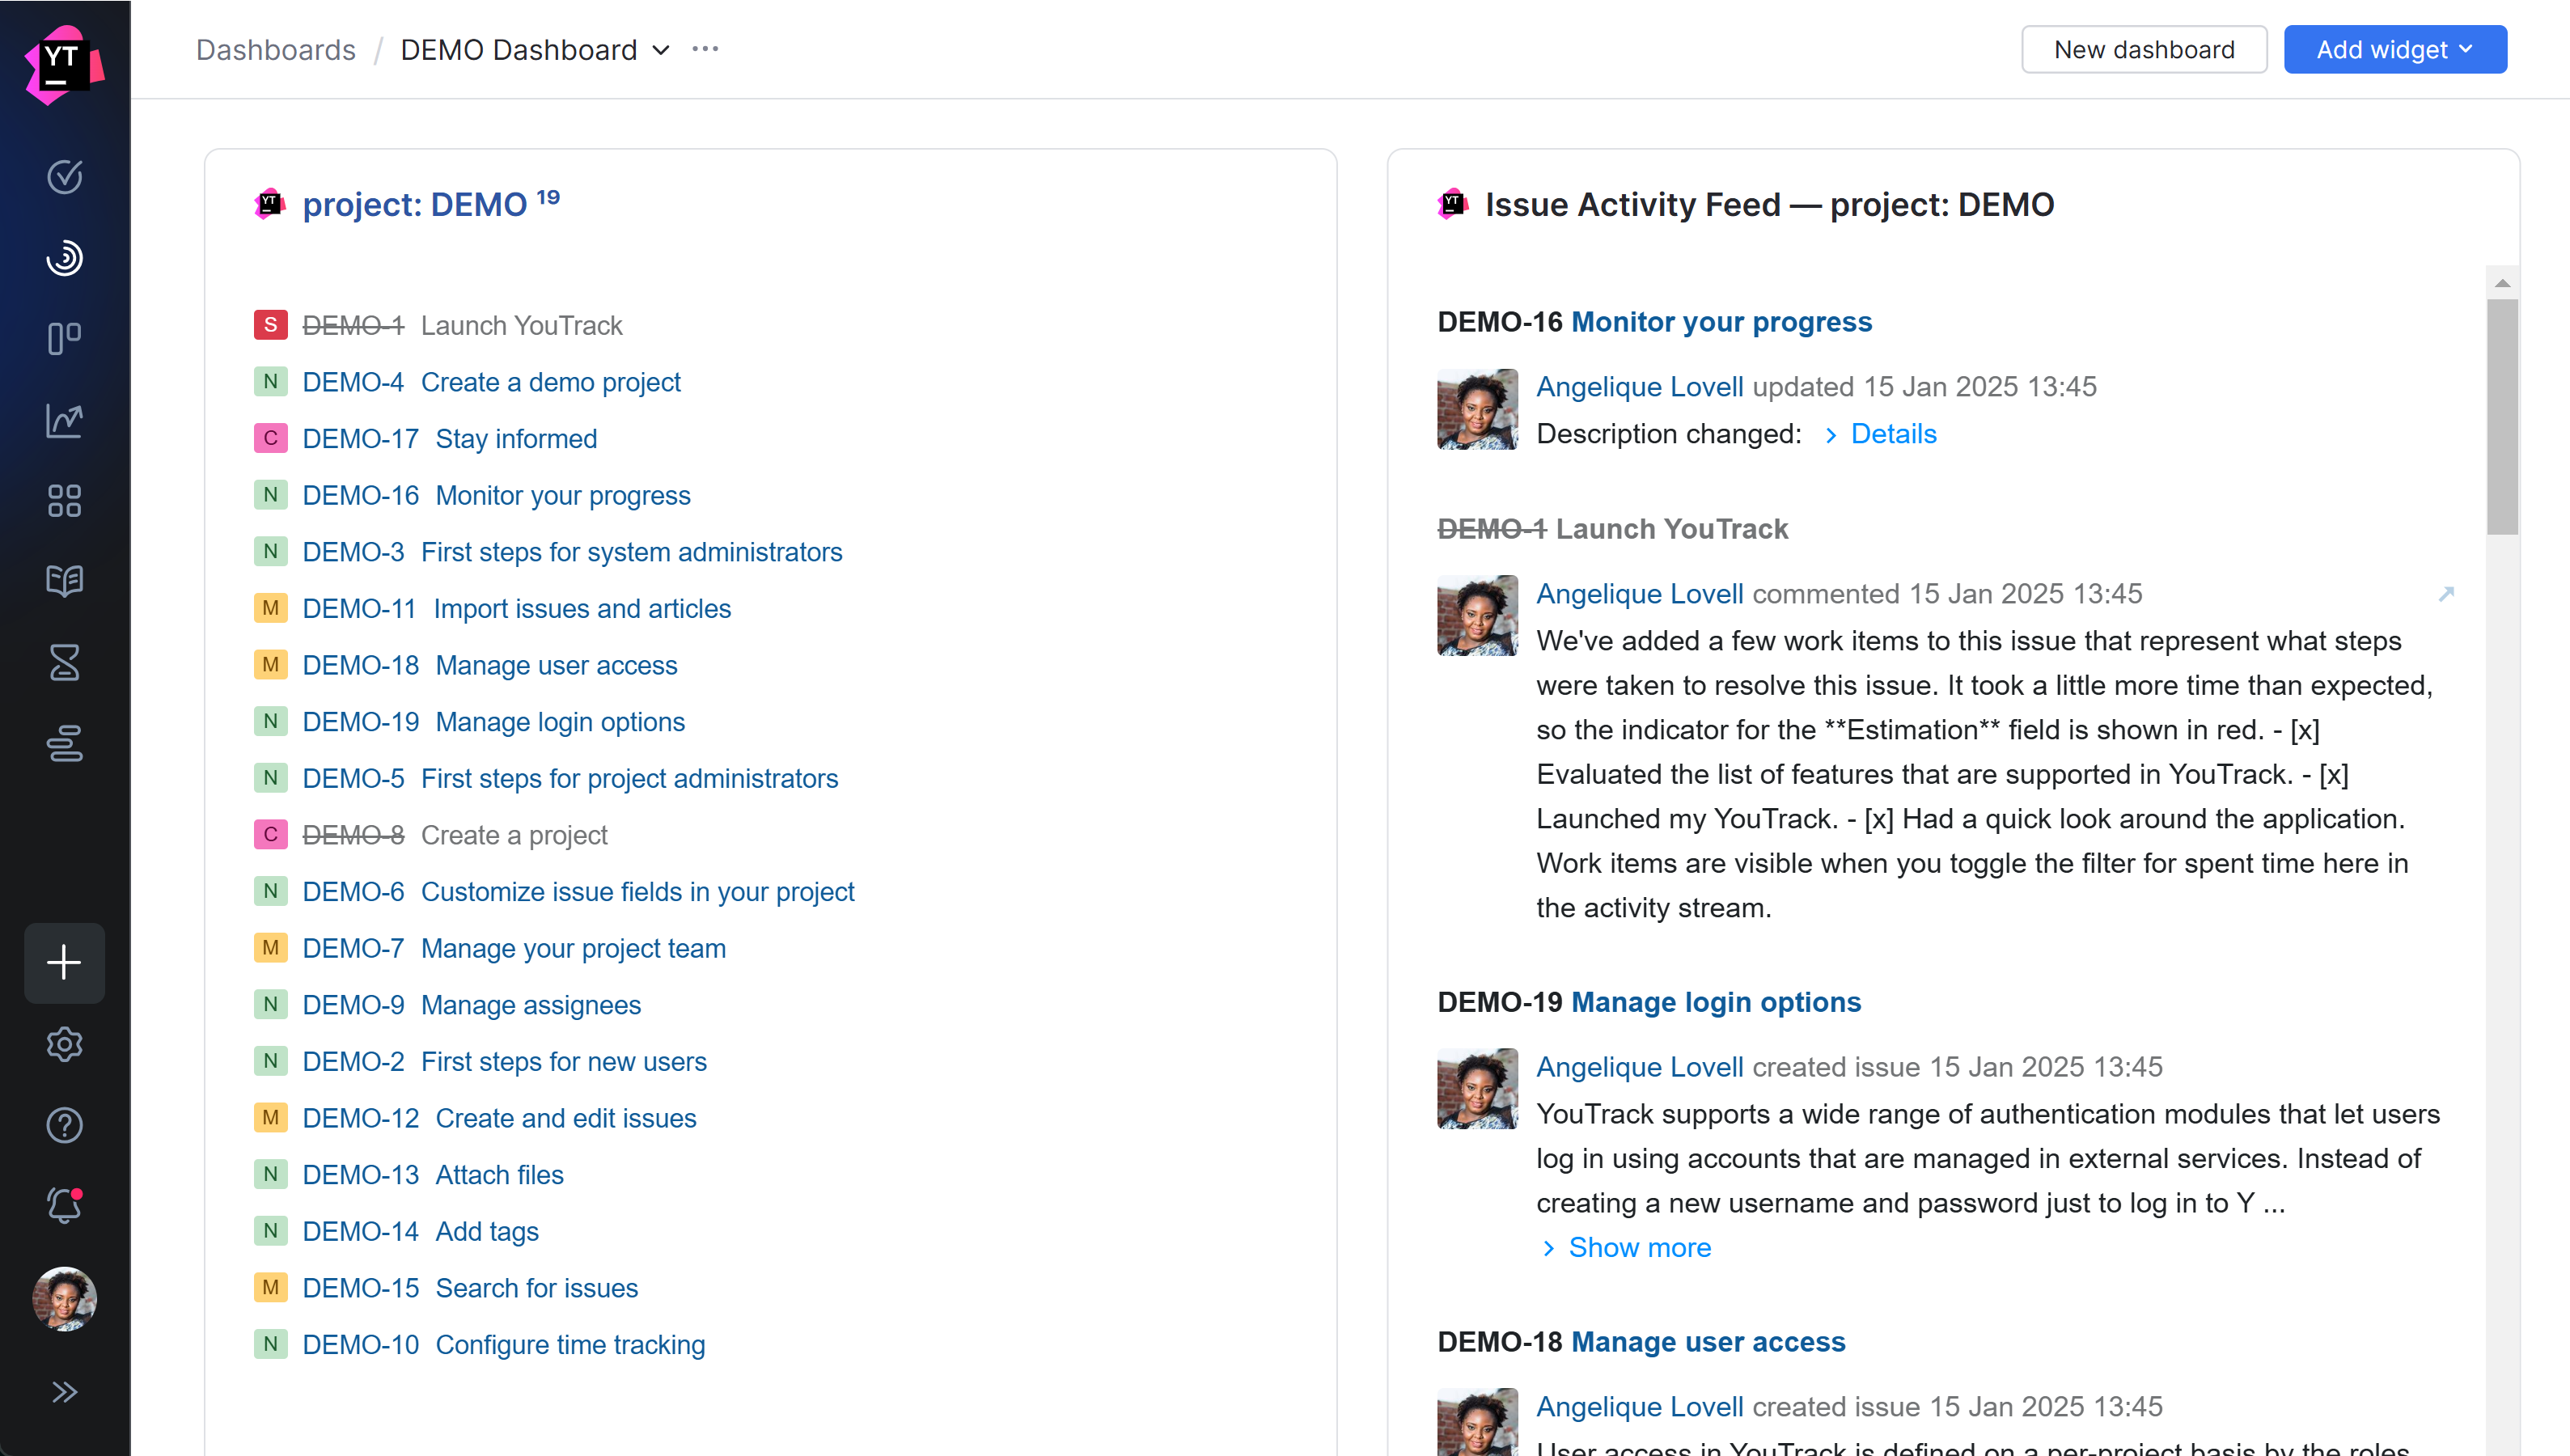This screenshot has width=2570, height=1456.
Task: Open the Notifications bell icon
Action: pos(65,1205)
